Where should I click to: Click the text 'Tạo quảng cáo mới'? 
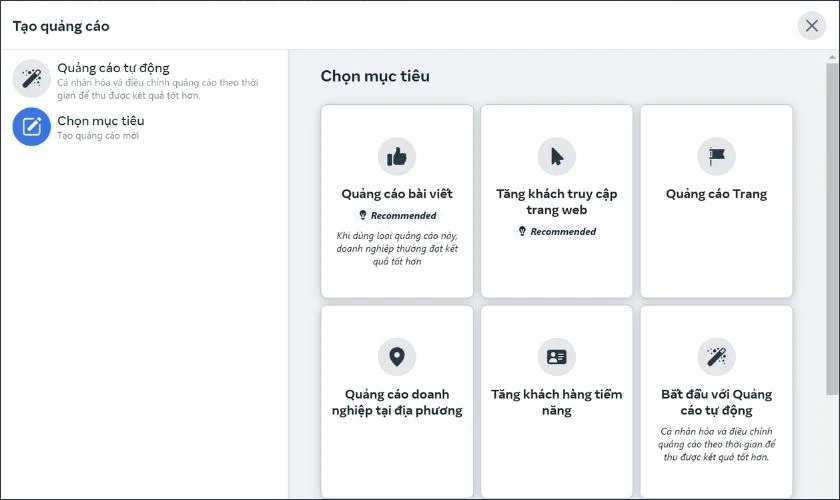coord(98,136)
